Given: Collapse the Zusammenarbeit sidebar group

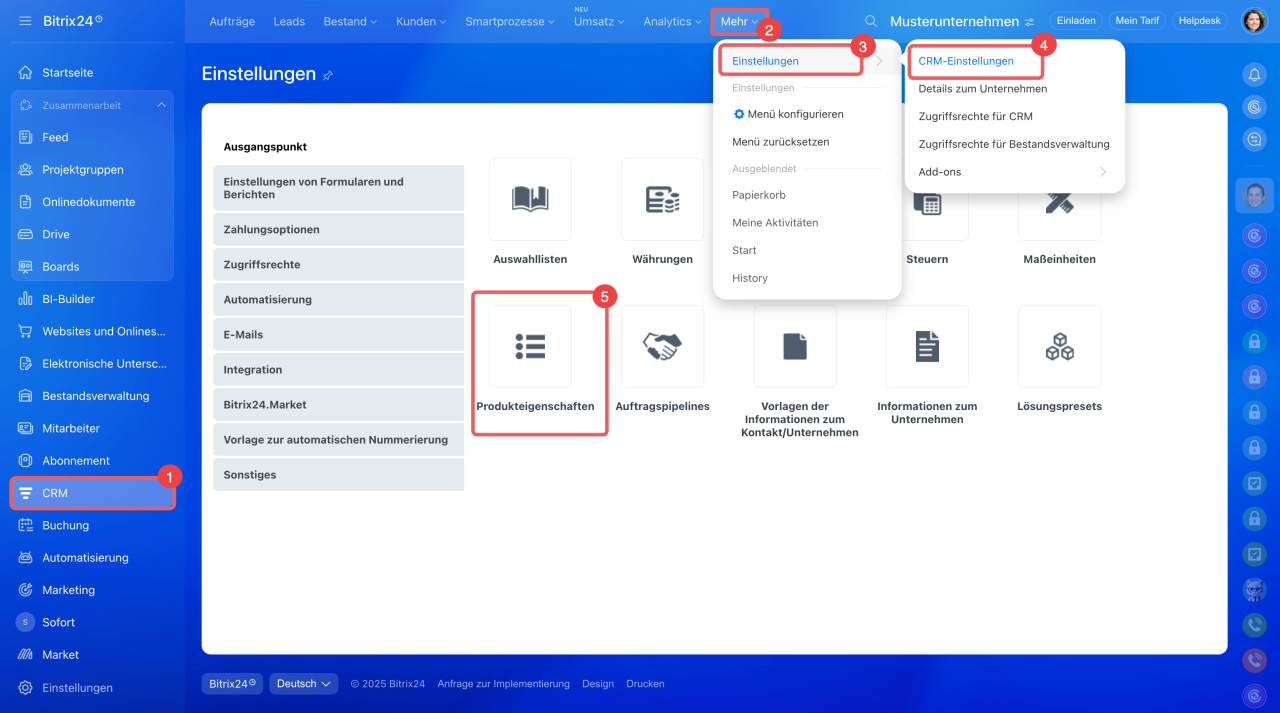Looking at the screenshot, I should click(161, 105).
